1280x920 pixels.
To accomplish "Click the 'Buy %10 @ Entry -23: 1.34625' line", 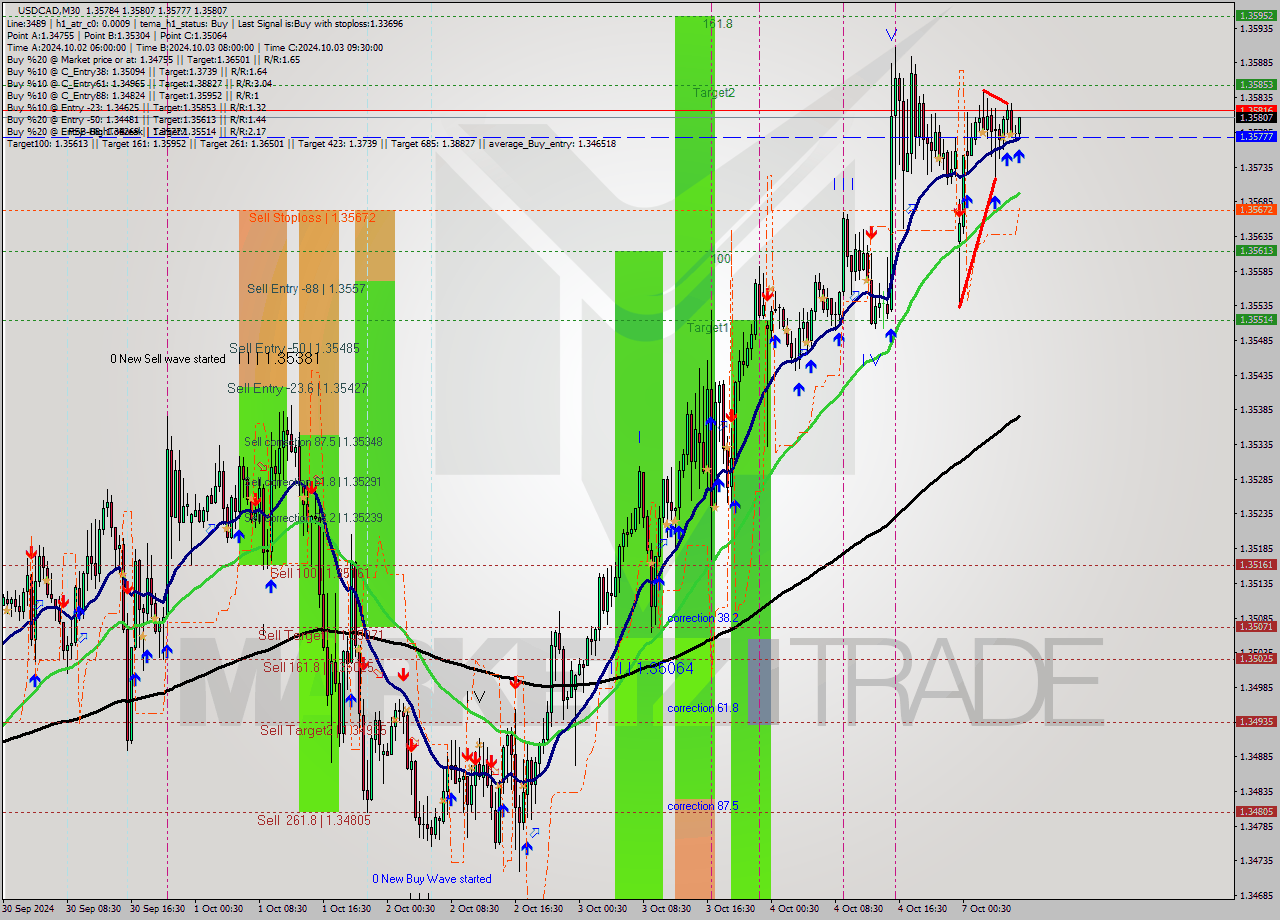I will coord(136,107).
